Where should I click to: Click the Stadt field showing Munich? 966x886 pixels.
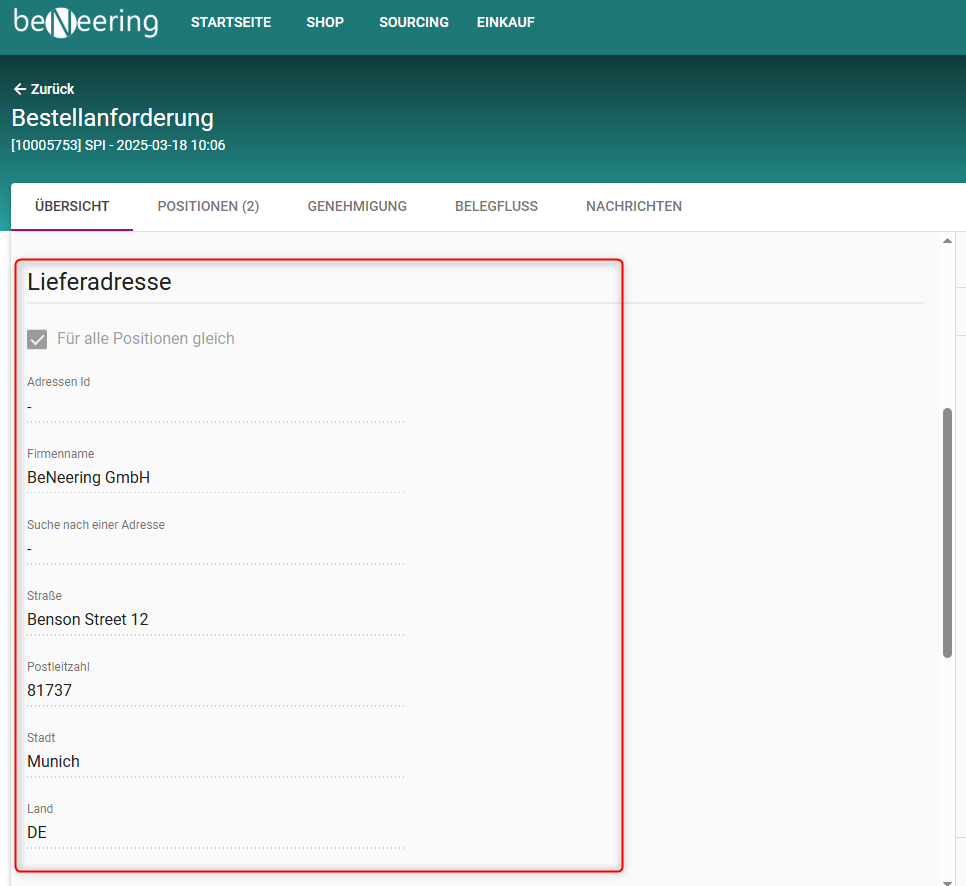215,762
